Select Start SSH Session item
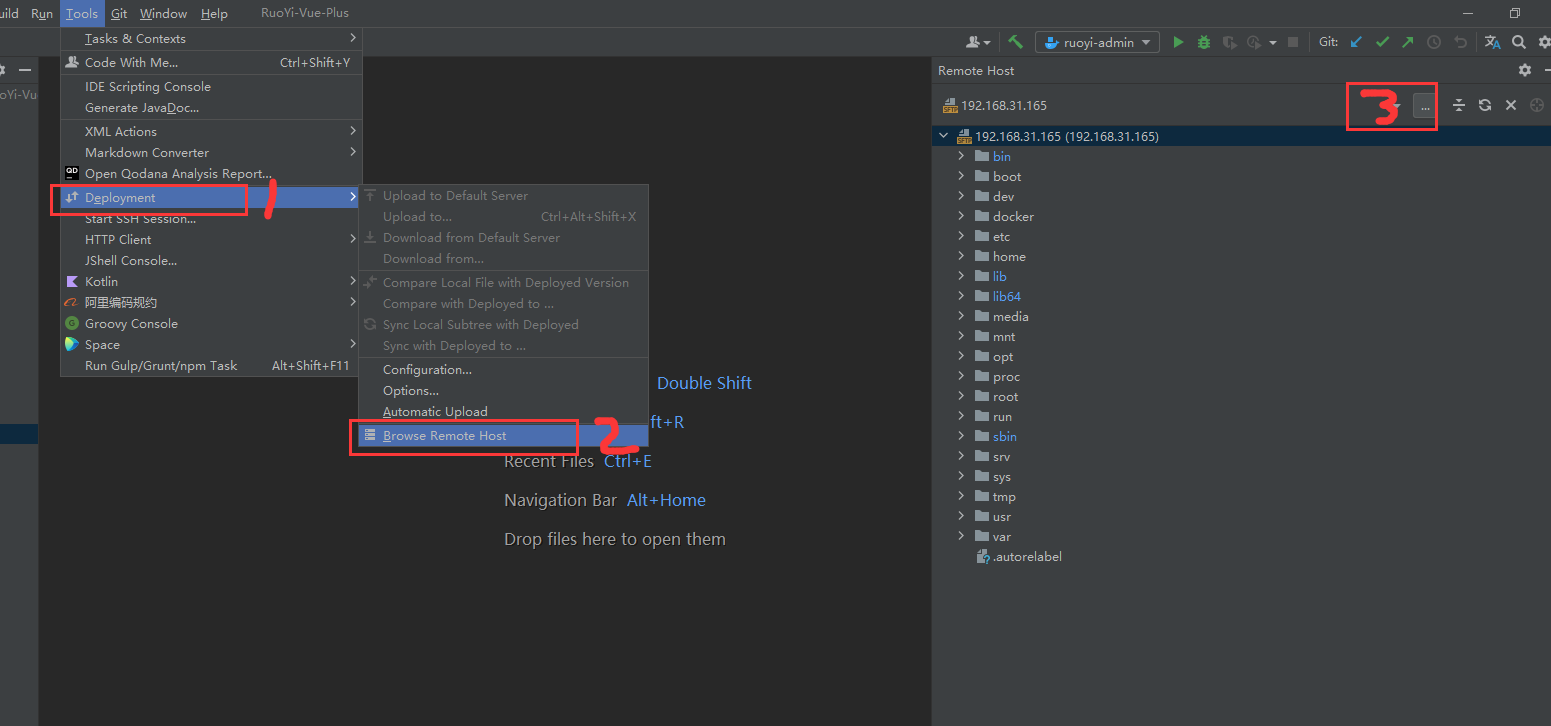This screenshot has width=1551, height=726. click(210, 219)
